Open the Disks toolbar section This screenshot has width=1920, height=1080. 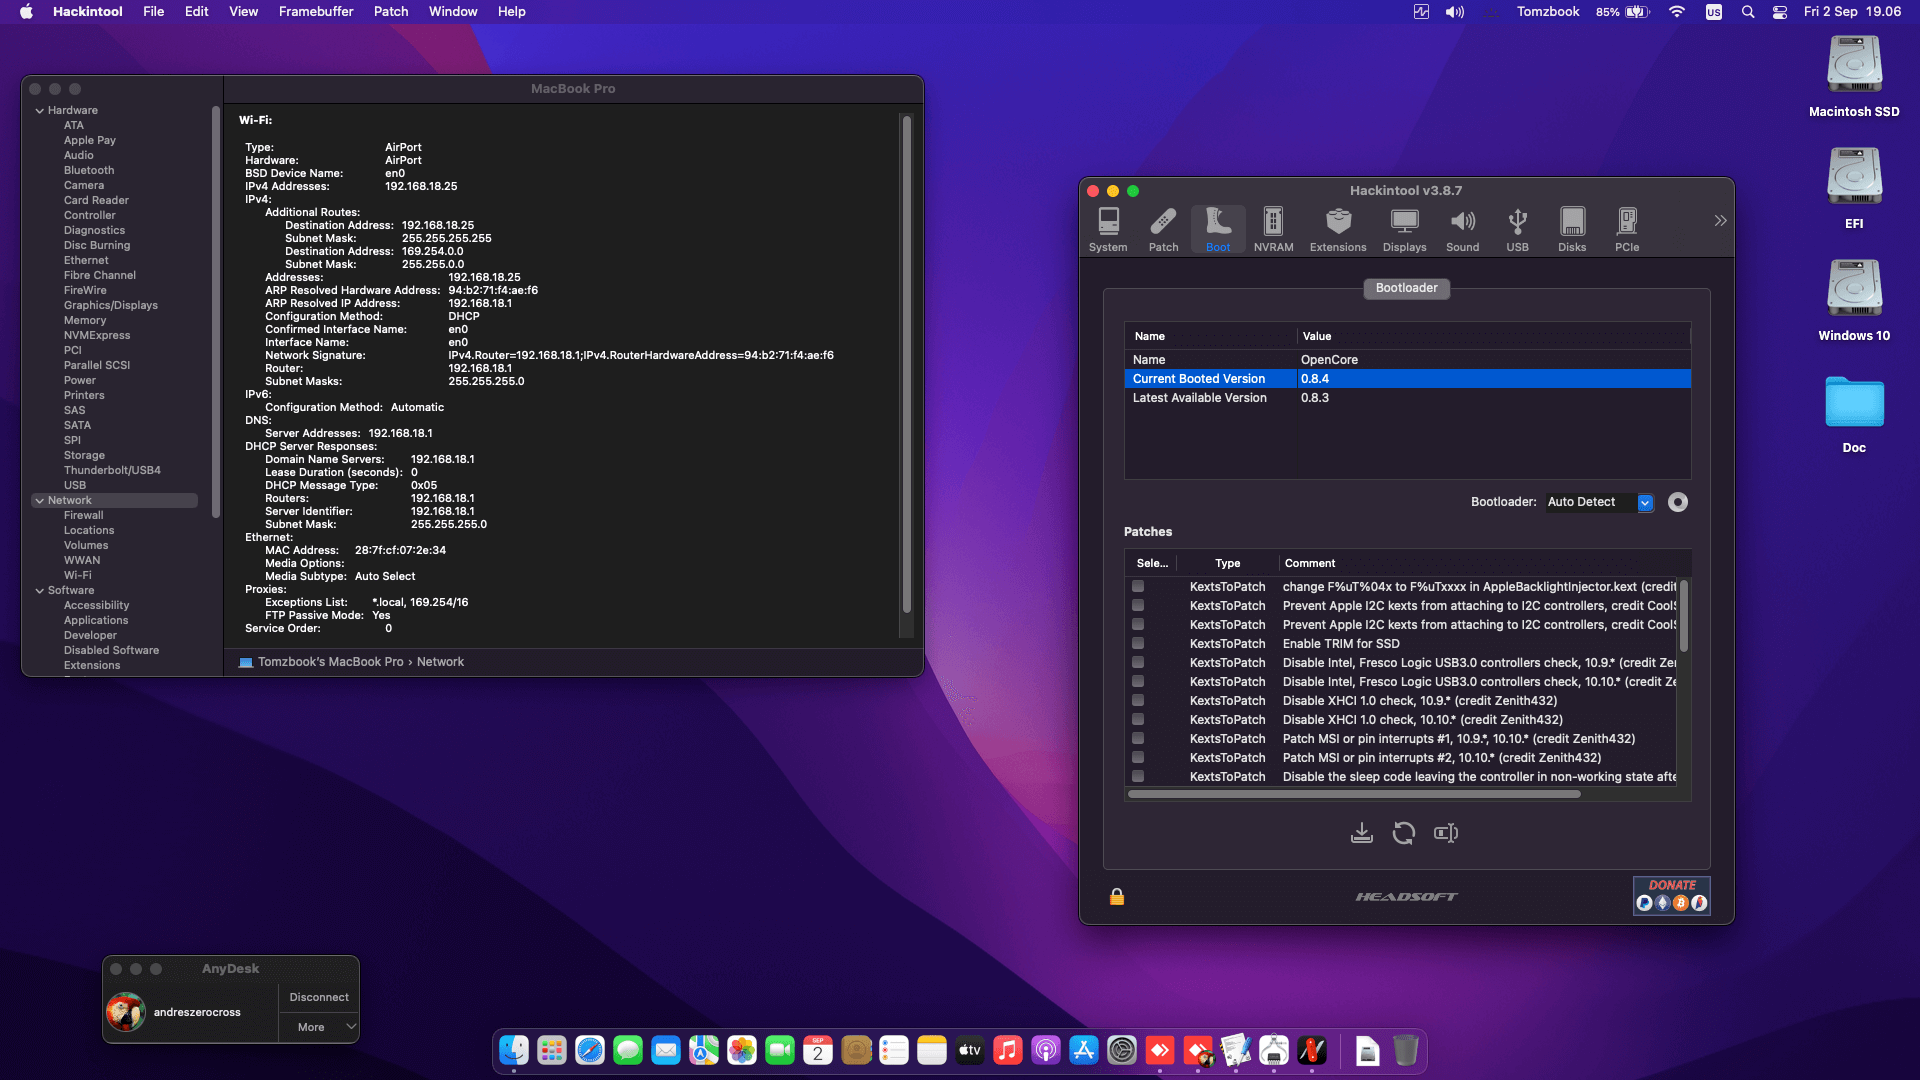(x=1572, y=229)
